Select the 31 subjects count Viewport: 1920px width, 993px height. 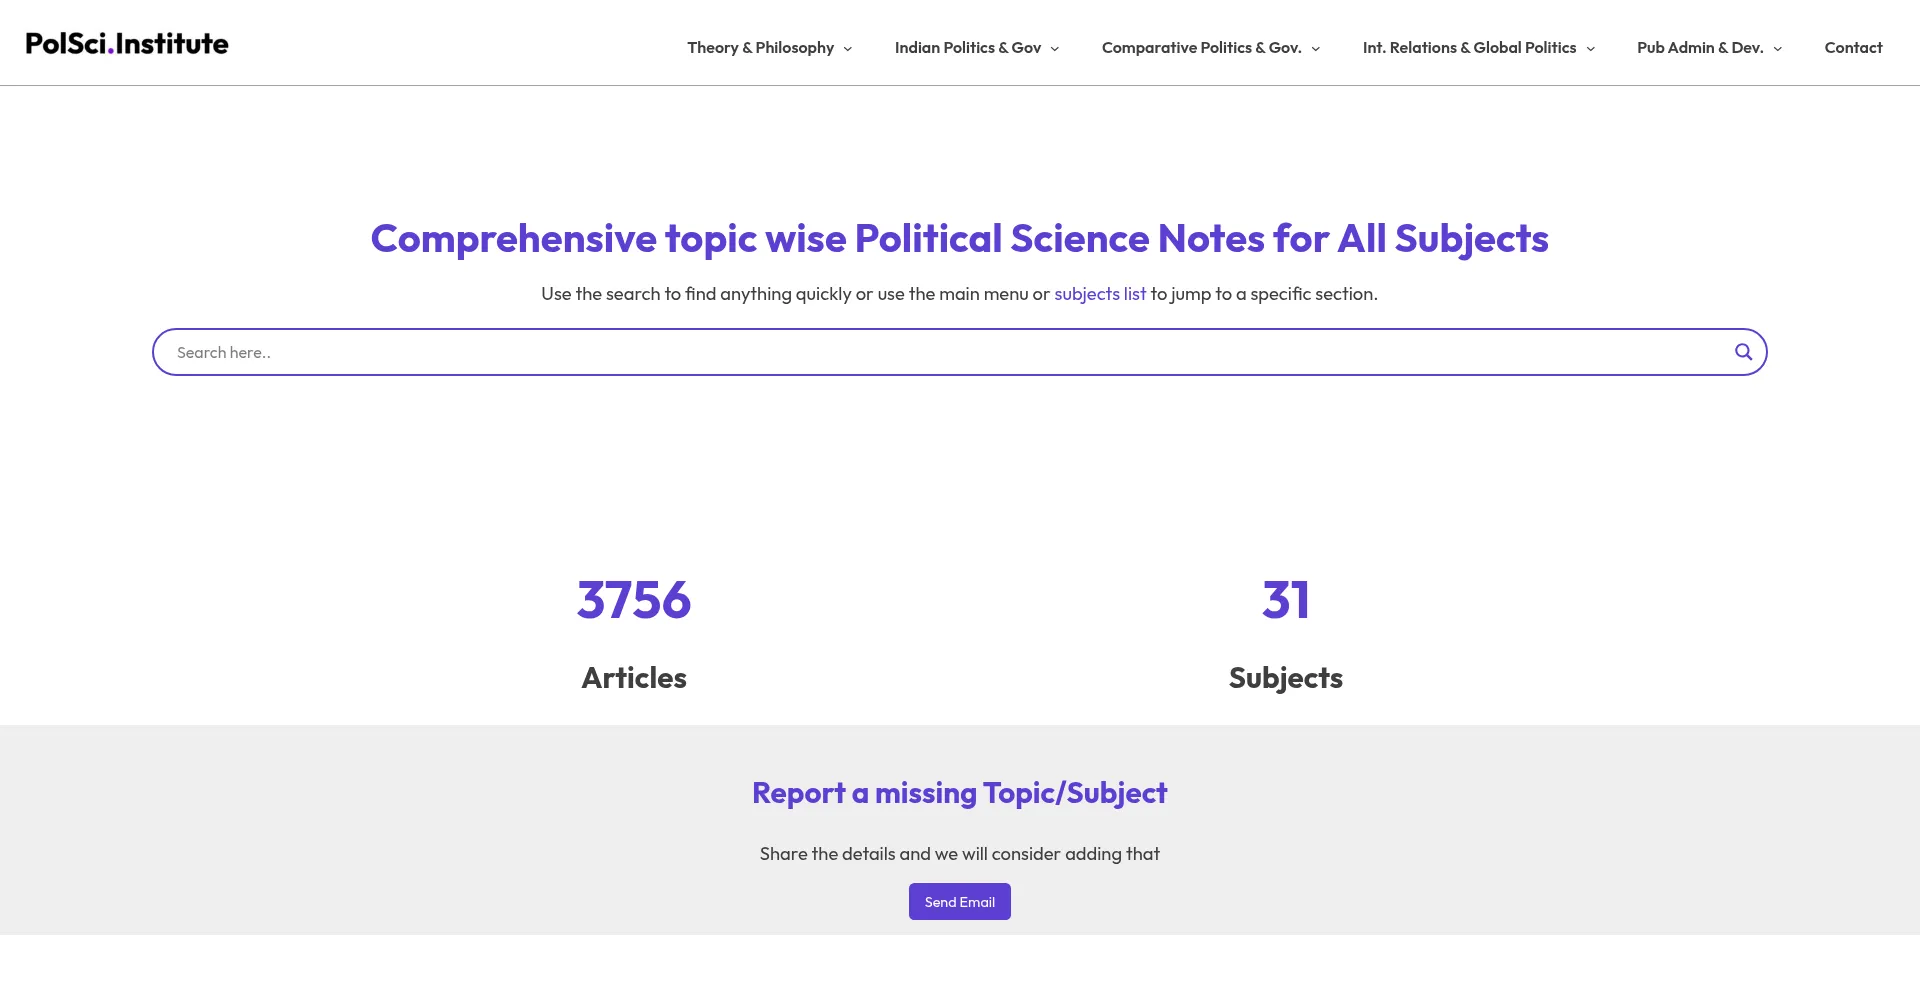tap(1286, 600)
